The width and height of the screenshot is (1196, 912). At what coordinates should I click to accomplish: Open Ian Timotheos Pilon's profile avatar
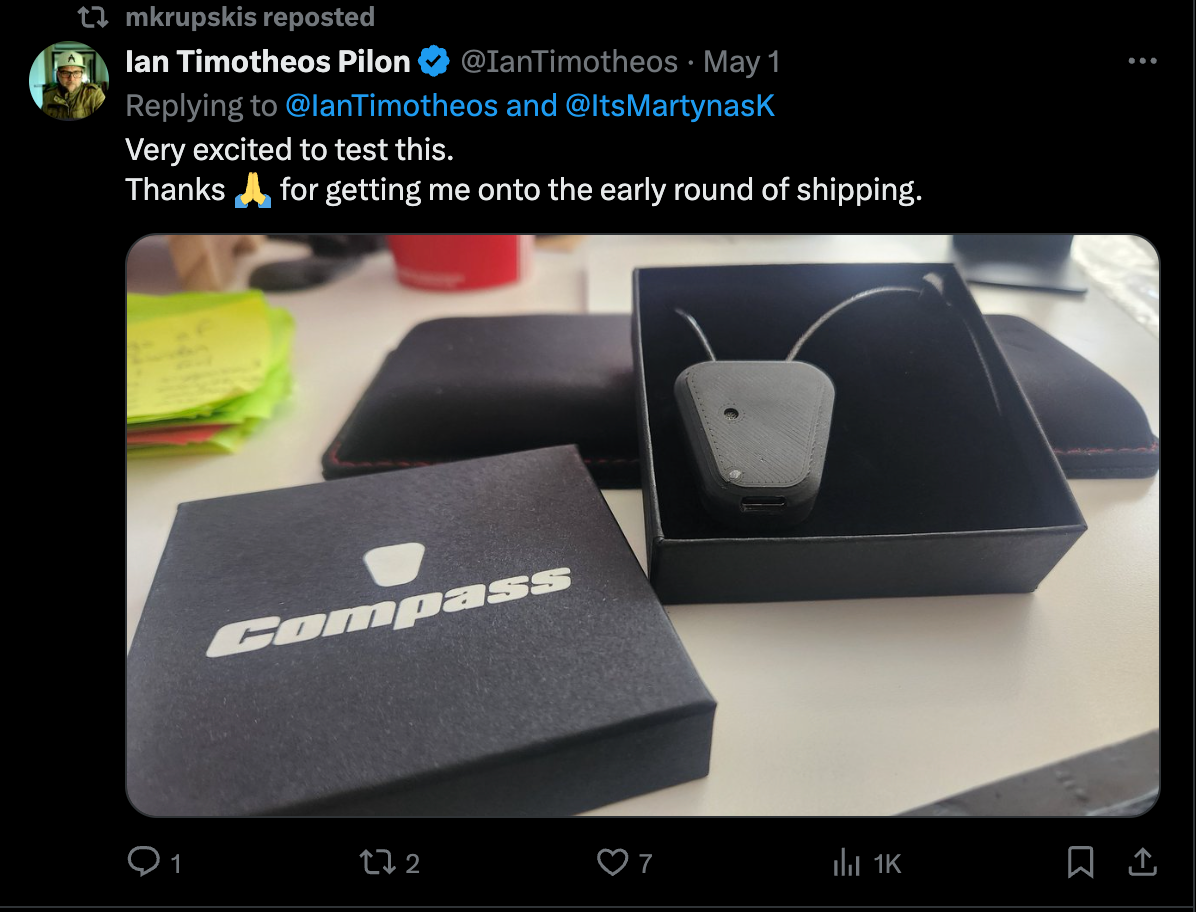point(69,80)
